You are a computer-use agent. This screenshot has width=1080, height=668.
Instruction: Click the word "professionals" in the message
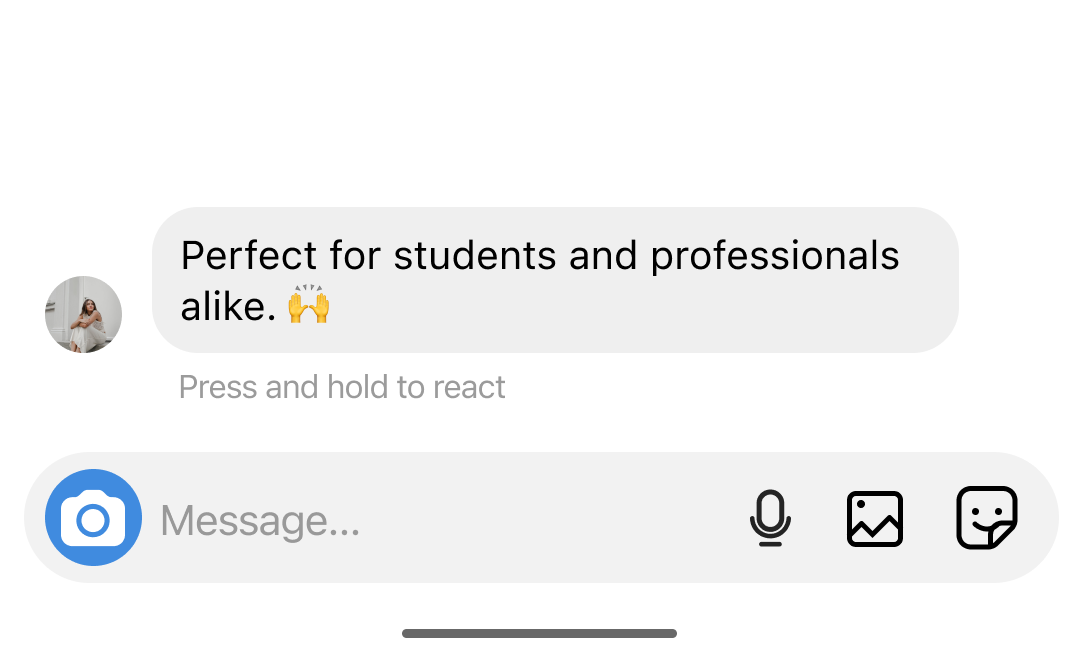775,256
